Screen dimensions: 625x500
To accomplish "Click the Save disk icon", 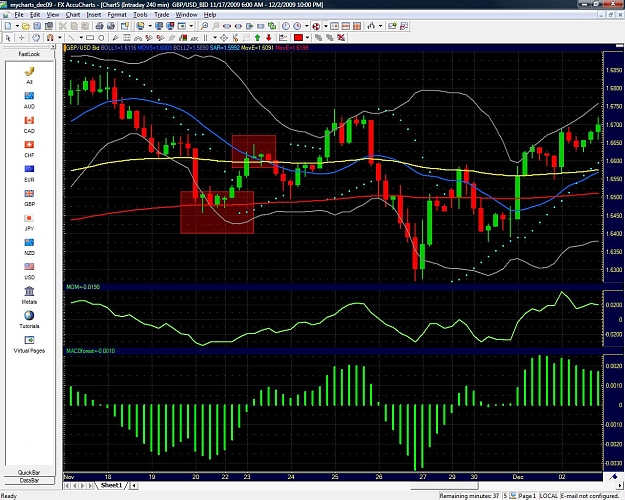I will (x=37, y=26).
